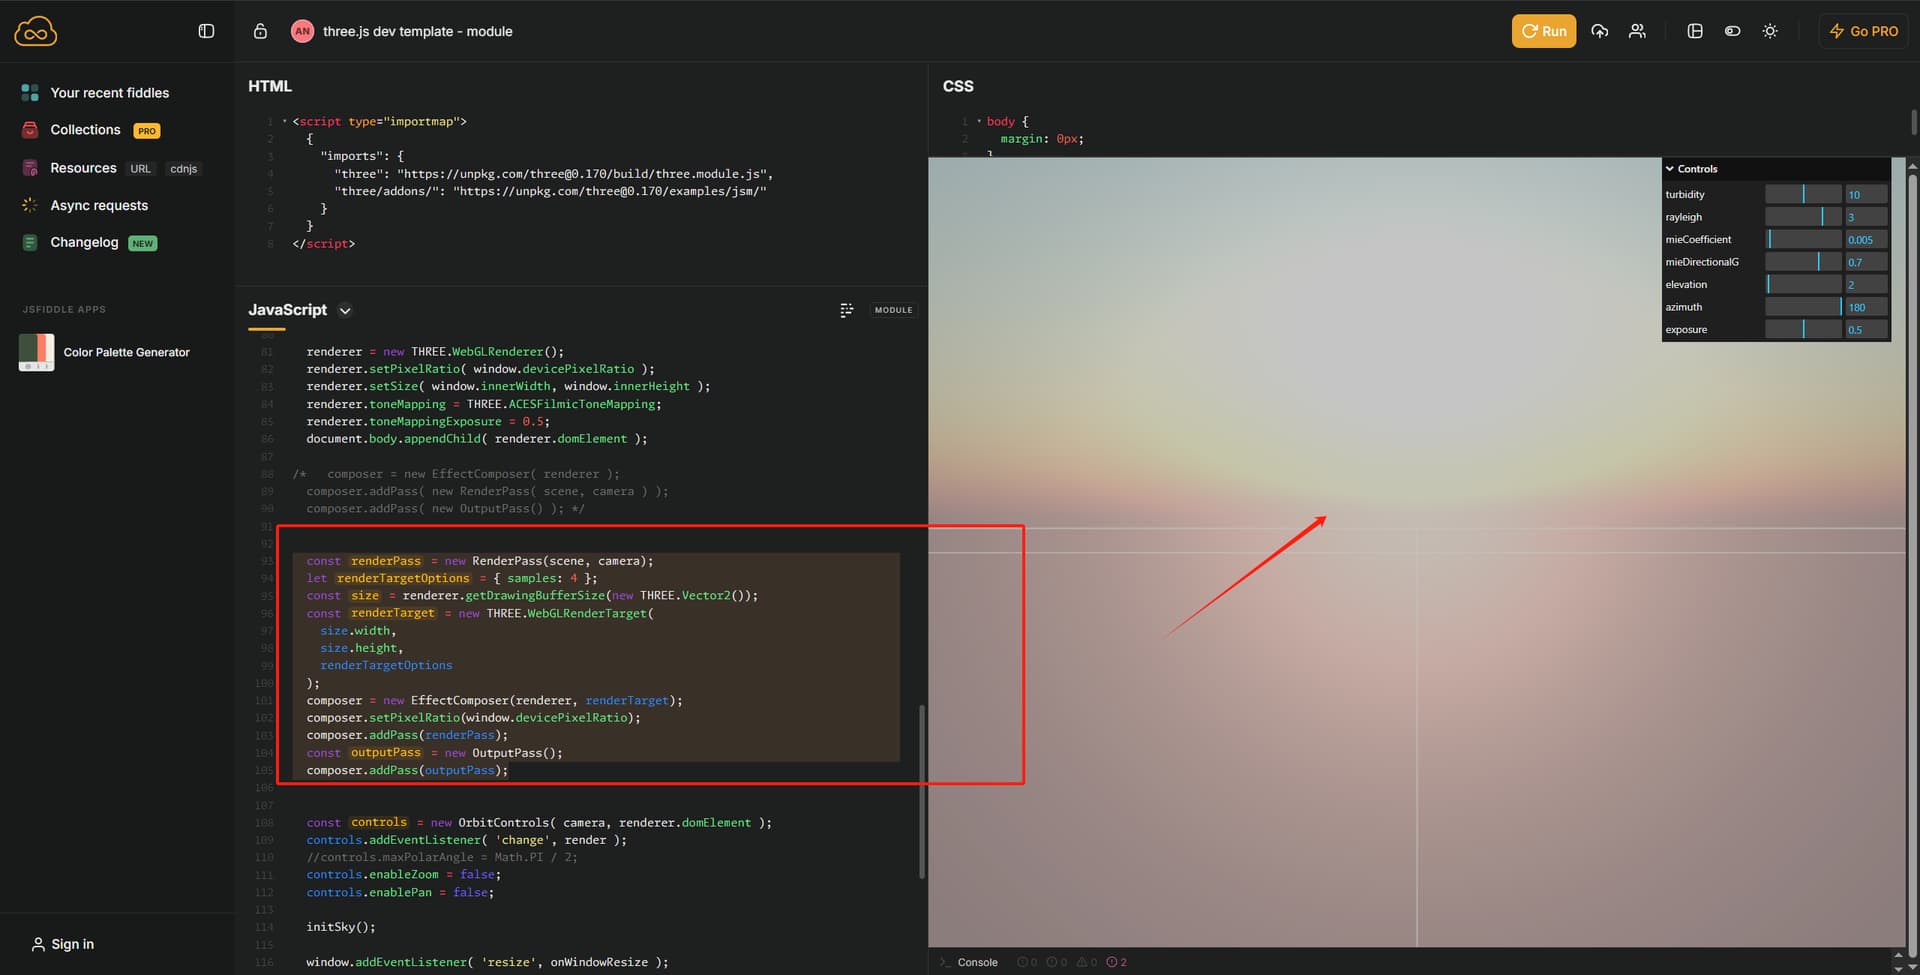Image resolution: width=1920 pixels, height=975 pixels.
Task: Click the rayleigh value field showing 3
Action: pos(1866,217)
